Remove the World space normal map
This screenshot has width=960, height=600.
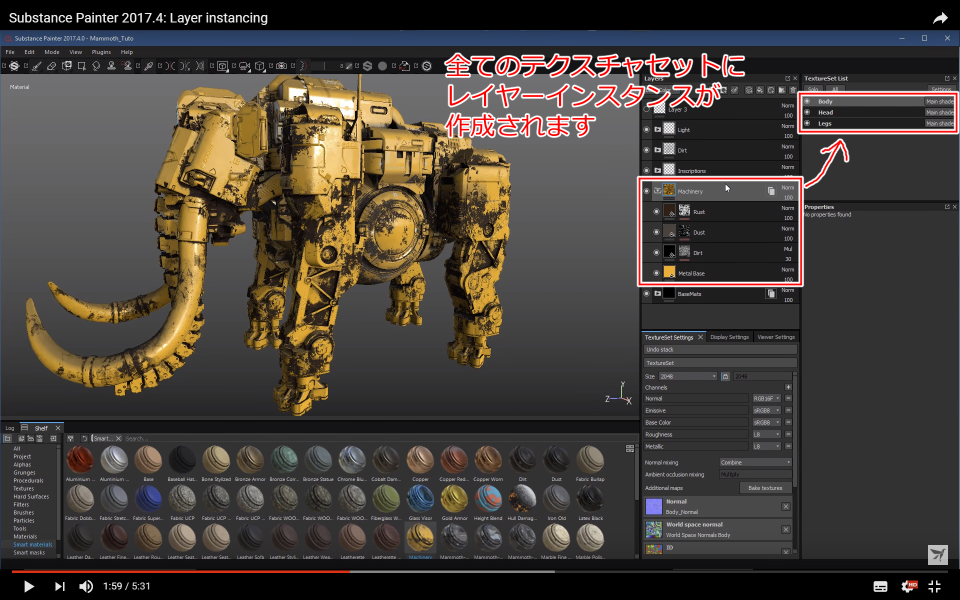pyautogui.click(x=786, y=530)
